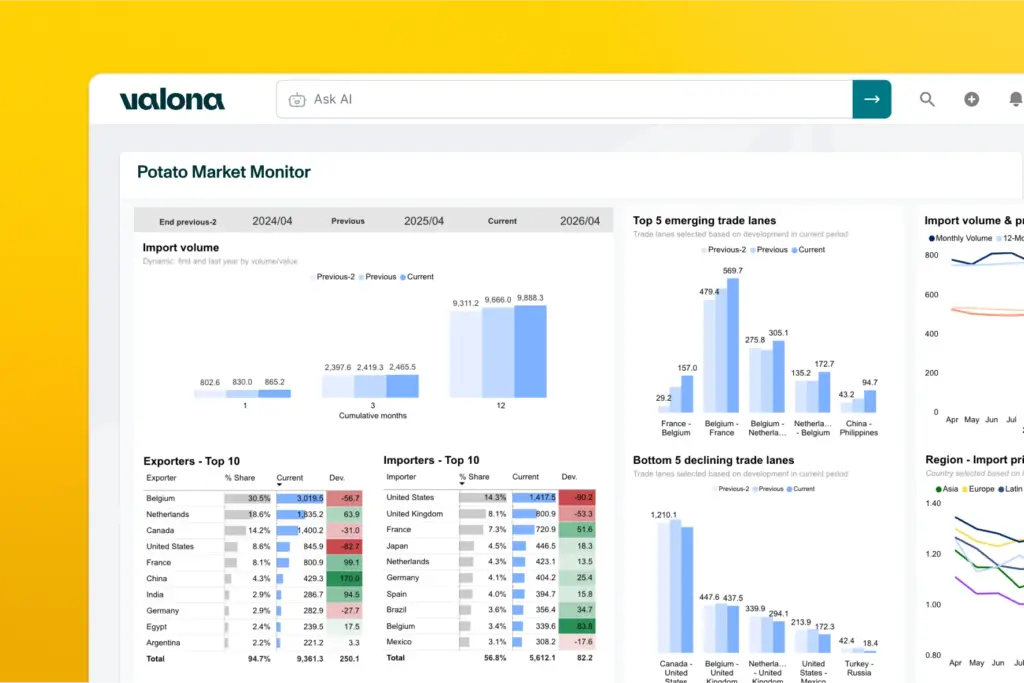
Task: Click the Ask AI robot icon
Action: coord(297,100)
